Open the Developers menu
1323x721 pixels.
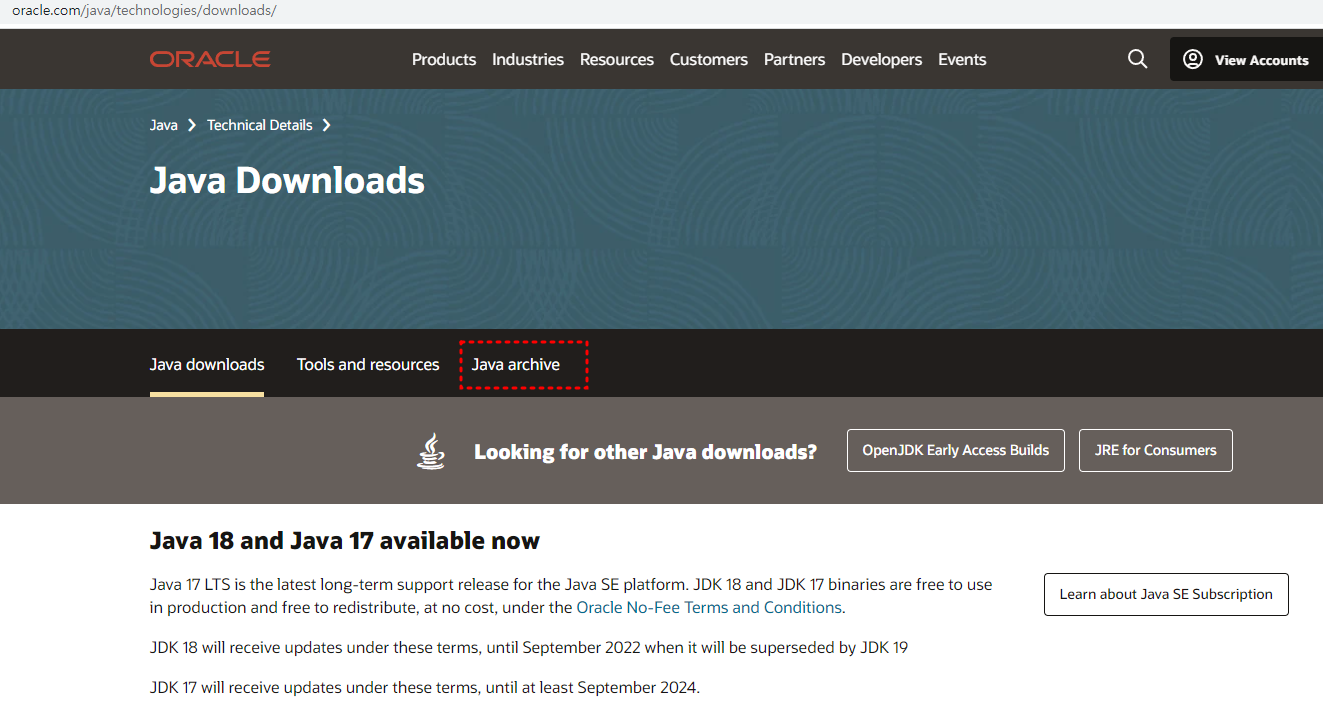882,59
